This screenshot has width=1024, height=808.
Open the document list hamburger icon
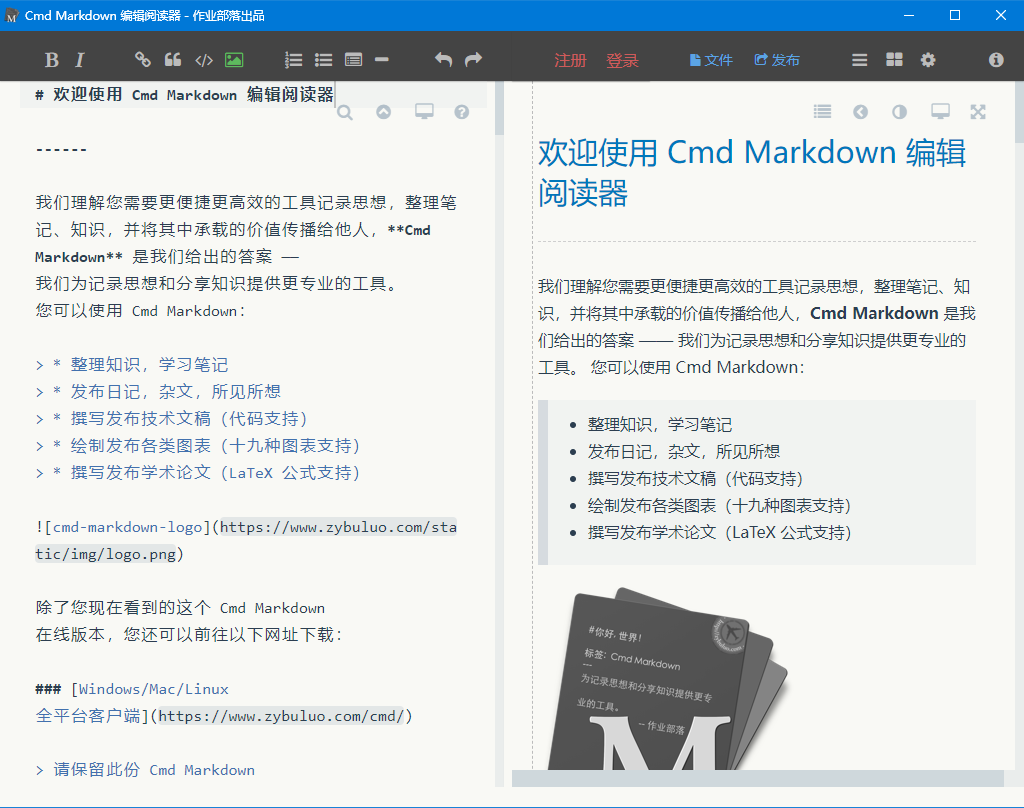859,60
